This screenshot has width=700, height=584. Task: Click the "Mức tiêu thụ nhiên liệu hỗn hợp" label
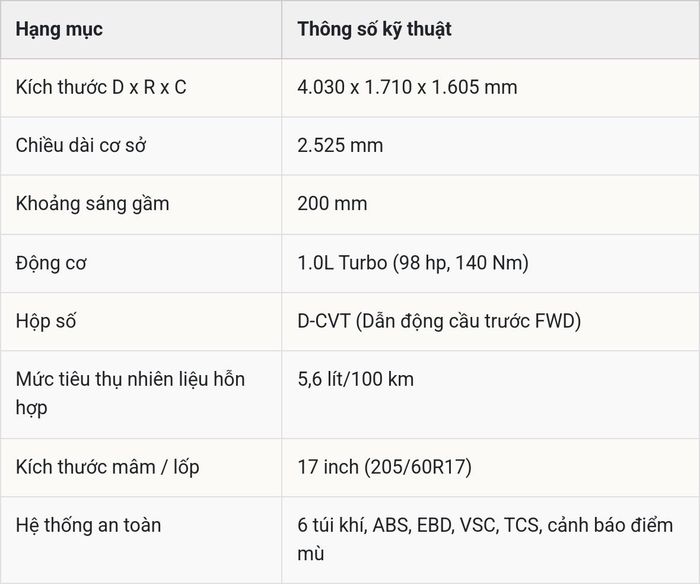[x=130, y=394]
